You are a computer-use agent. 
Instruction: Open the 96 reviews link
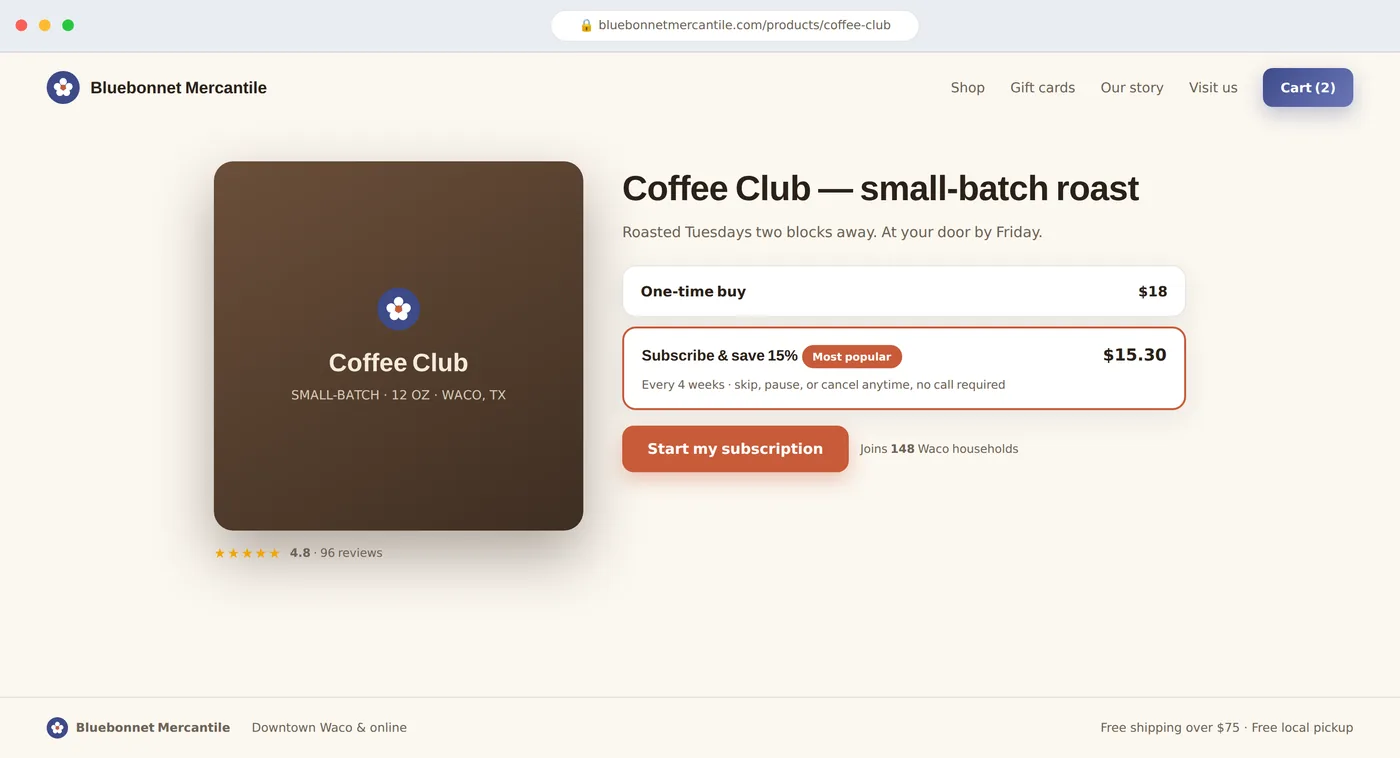point(351,553)
